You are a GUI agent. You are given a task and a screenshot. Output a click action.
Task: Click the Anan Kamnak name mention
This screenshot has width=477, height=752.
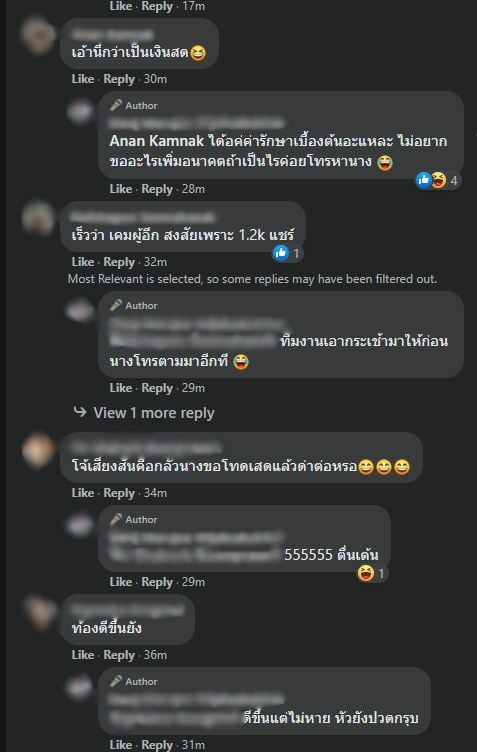157,141
